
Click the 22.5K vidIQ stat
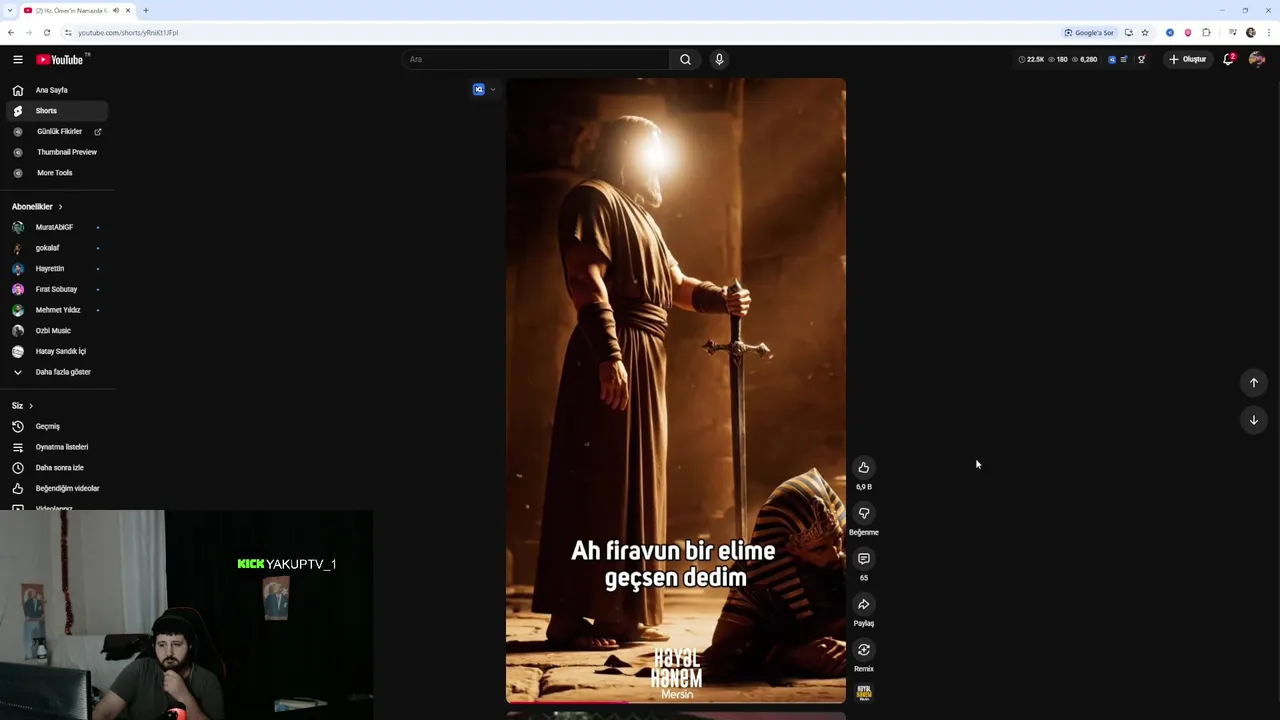(1031, 59)
